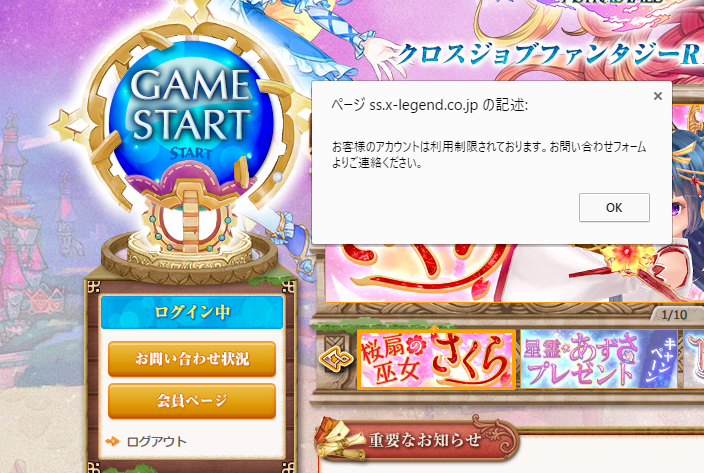Click the gold previous-arrow icon of banner carousel
Viewport: 704px width, 473px height.
point(335,359)
